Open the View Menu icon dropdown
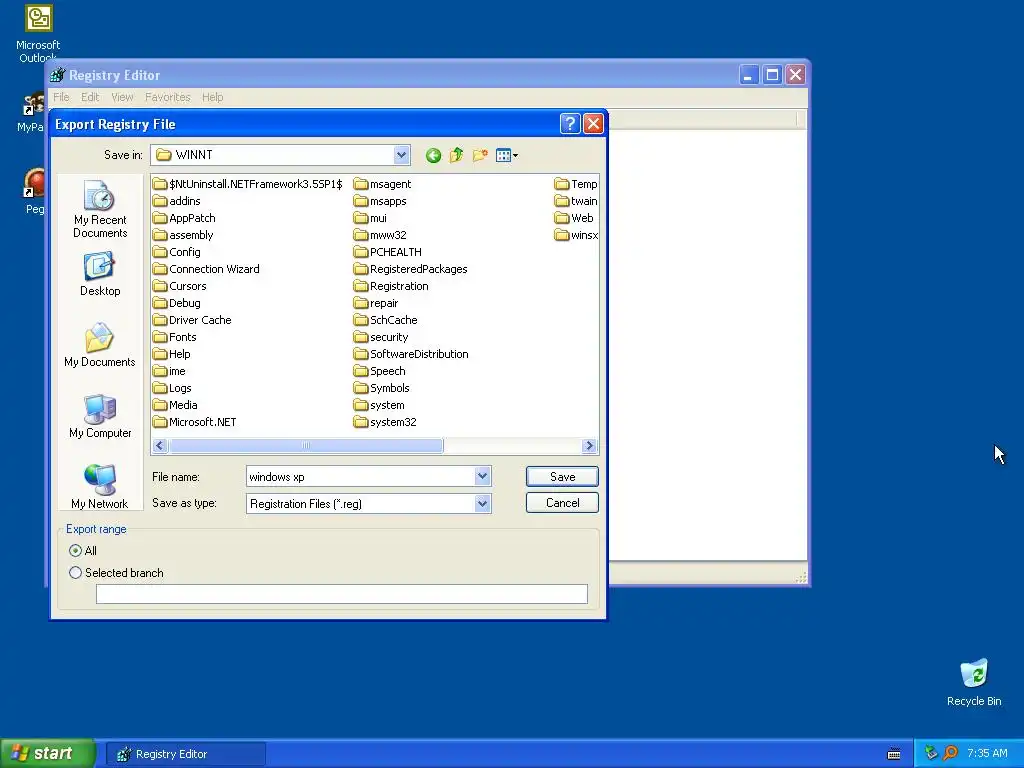This screenshot has width=1024, height=768. [507, 155]
